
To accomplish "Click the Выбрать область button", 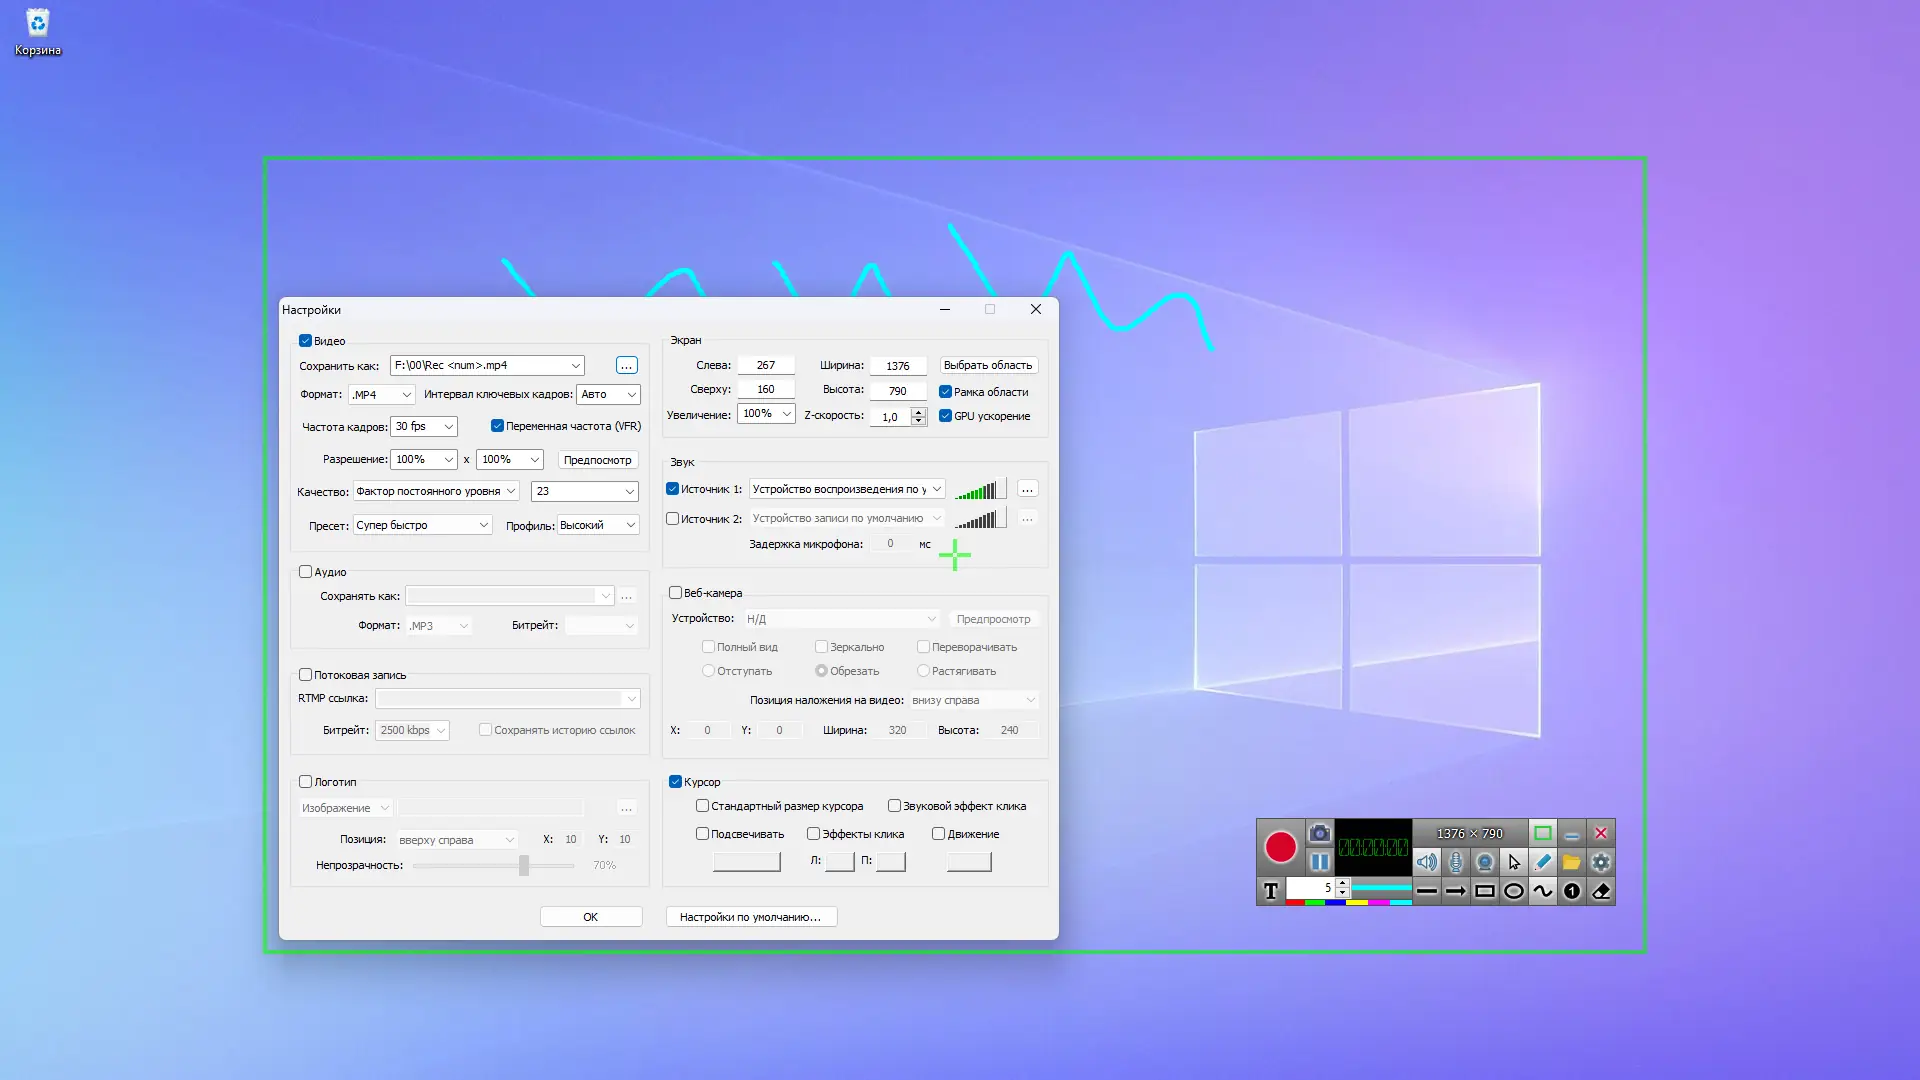I will tap(987, 366).
